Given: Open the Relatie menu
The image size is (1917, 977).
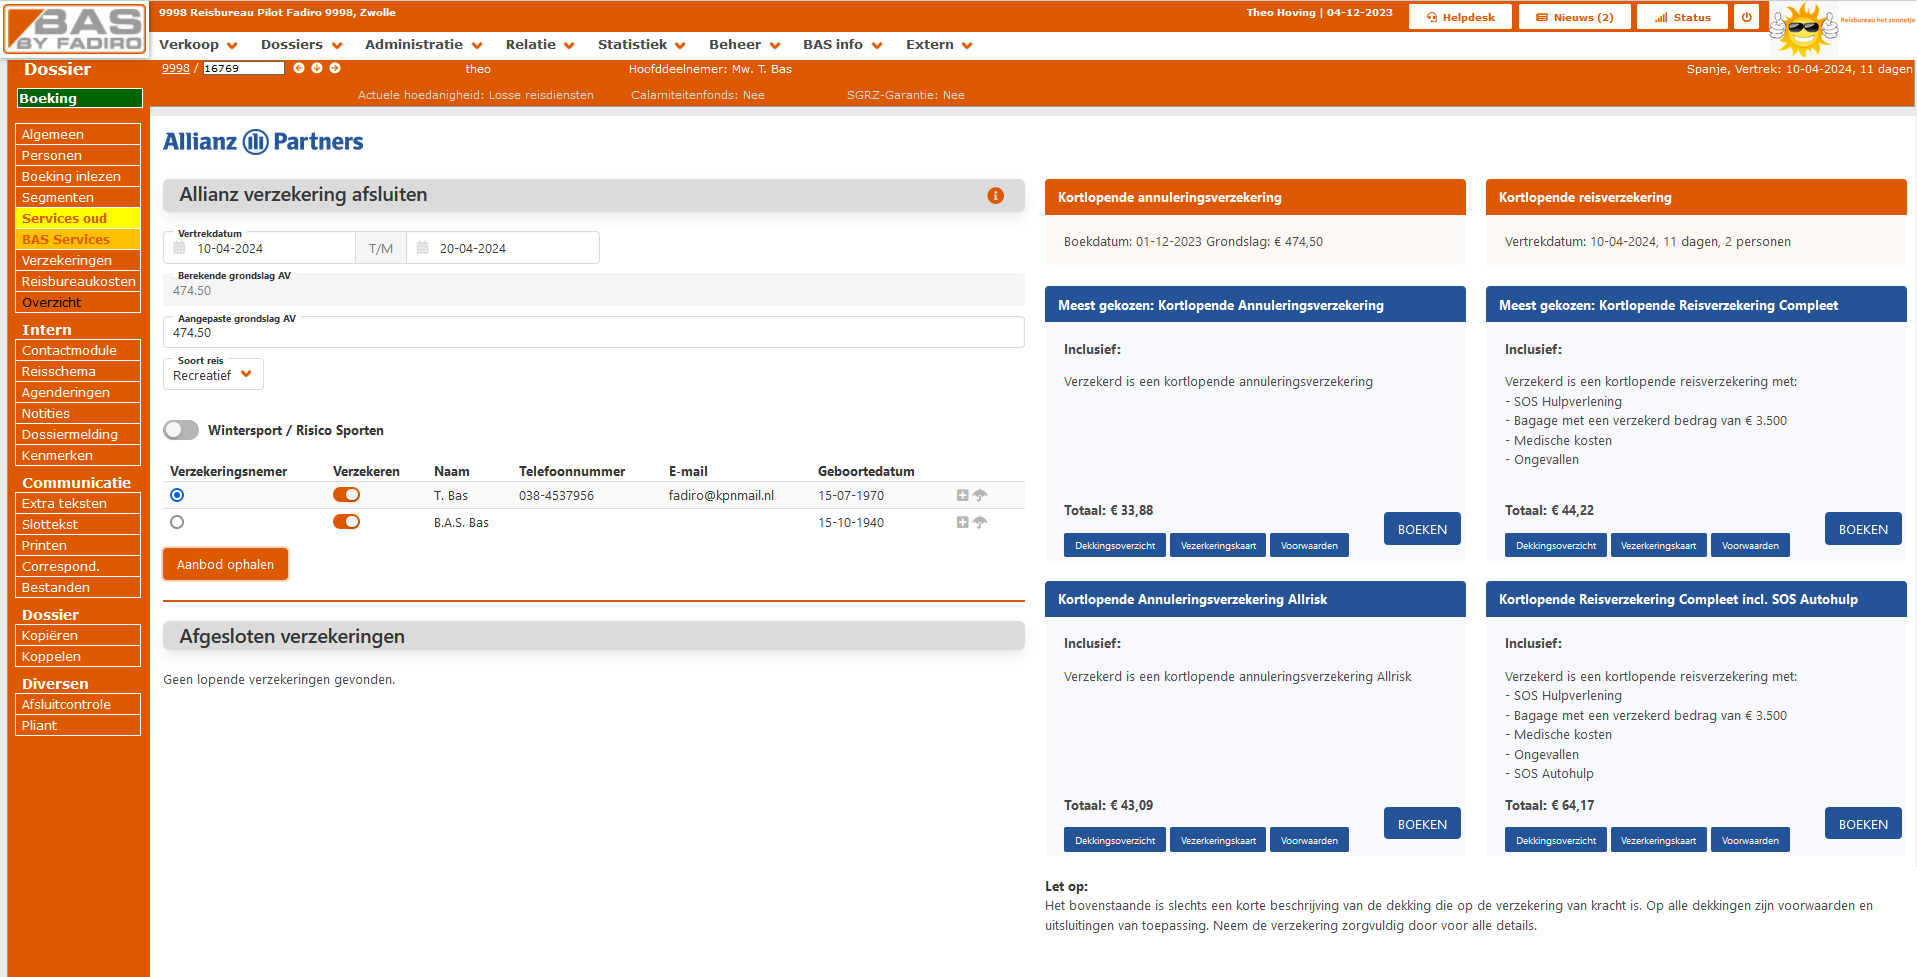Looking at the screenshot, I should click(540, 44).
